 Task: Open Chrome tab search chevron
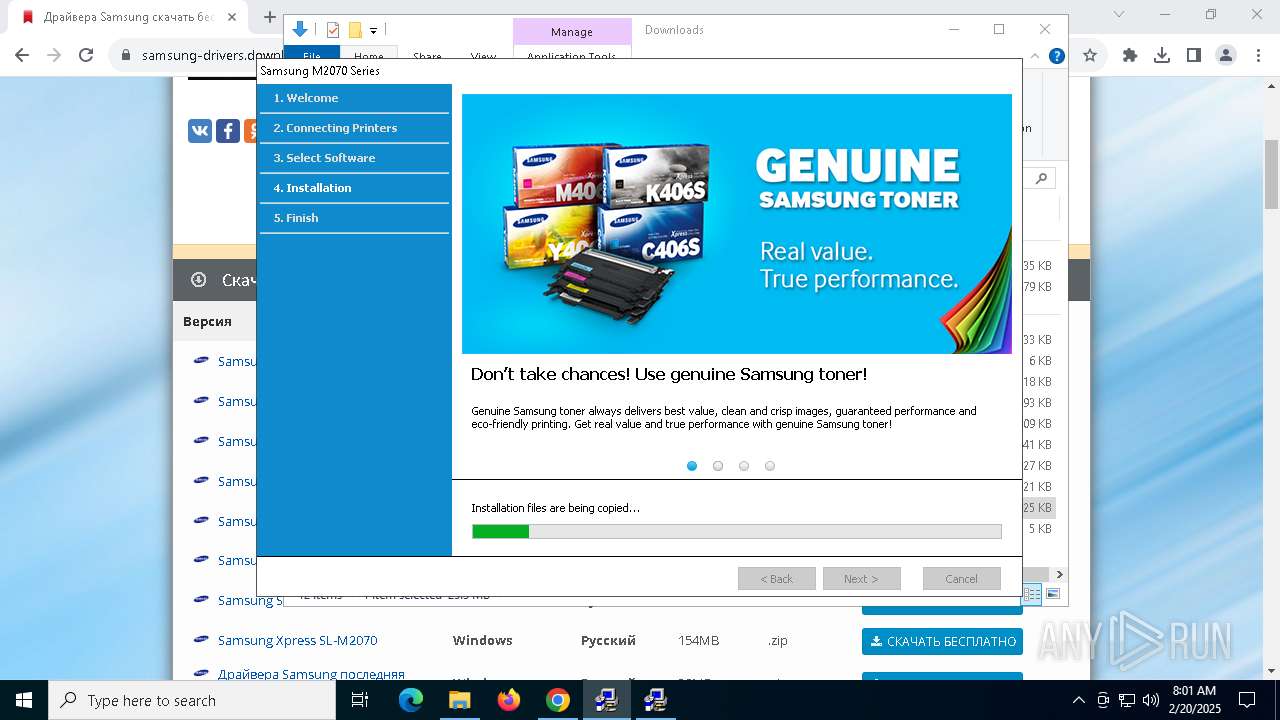point(1118,15)
